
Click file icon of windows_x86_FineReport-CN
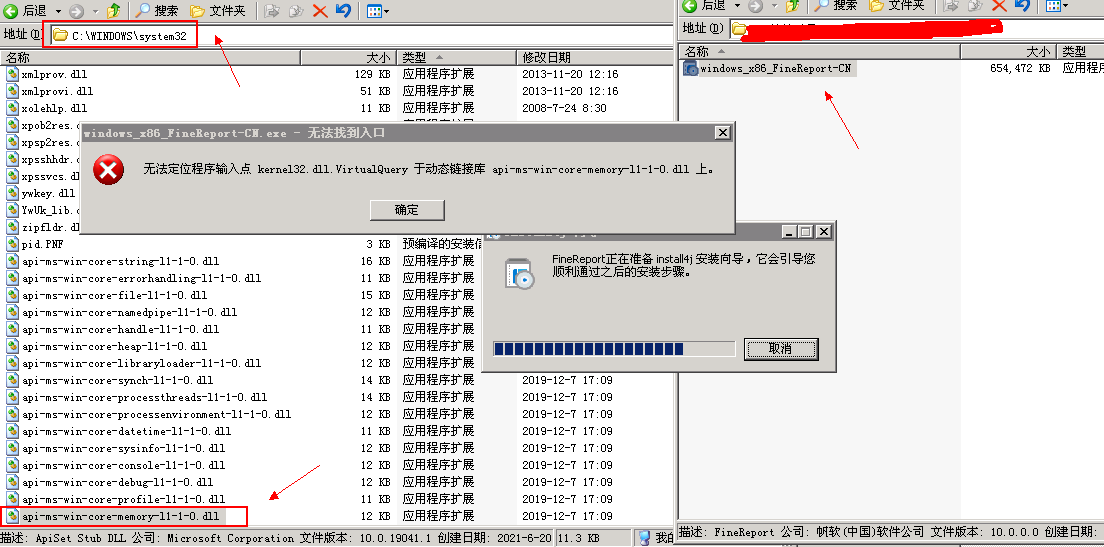691,68
